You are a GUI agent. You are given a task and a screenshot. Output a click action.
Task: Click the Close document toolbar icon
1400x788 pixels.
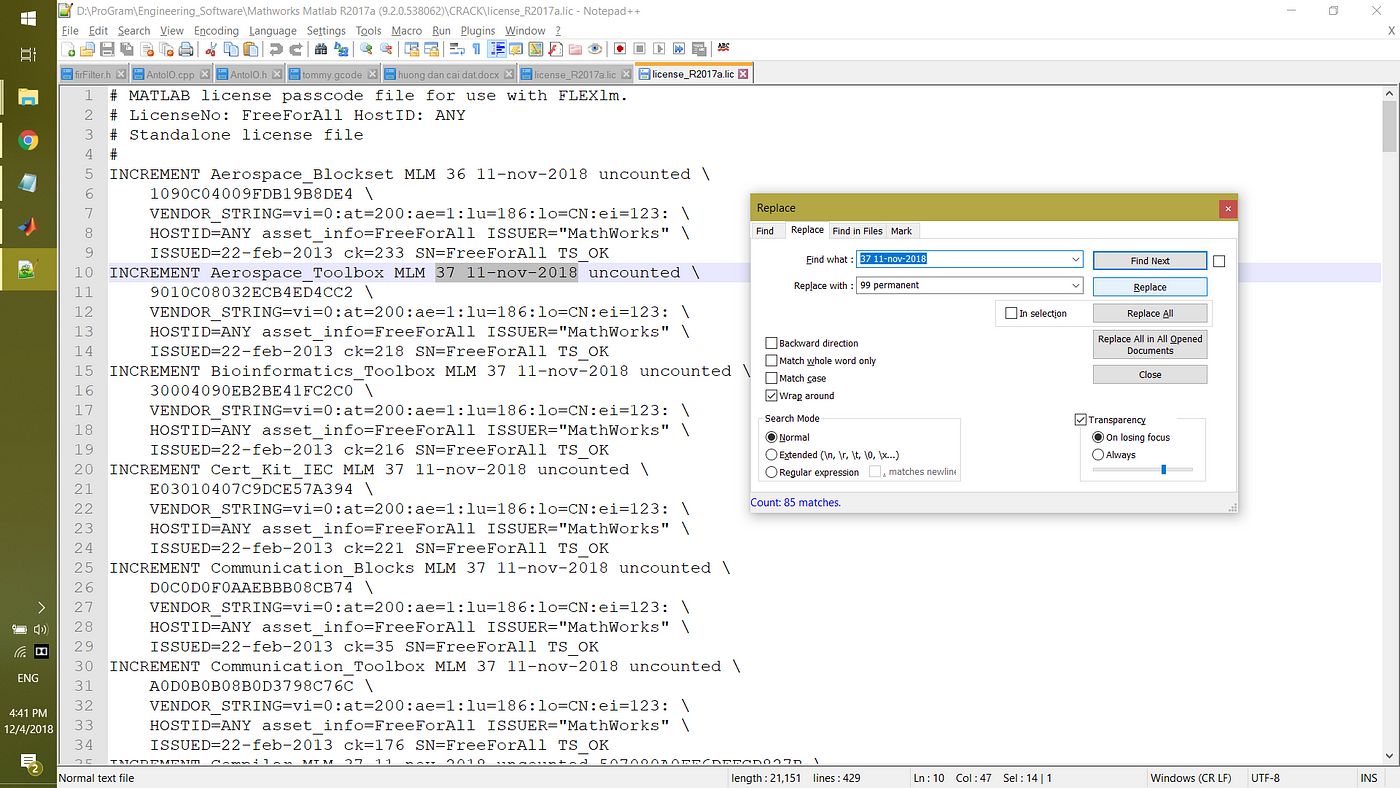[x=147, y=48]
